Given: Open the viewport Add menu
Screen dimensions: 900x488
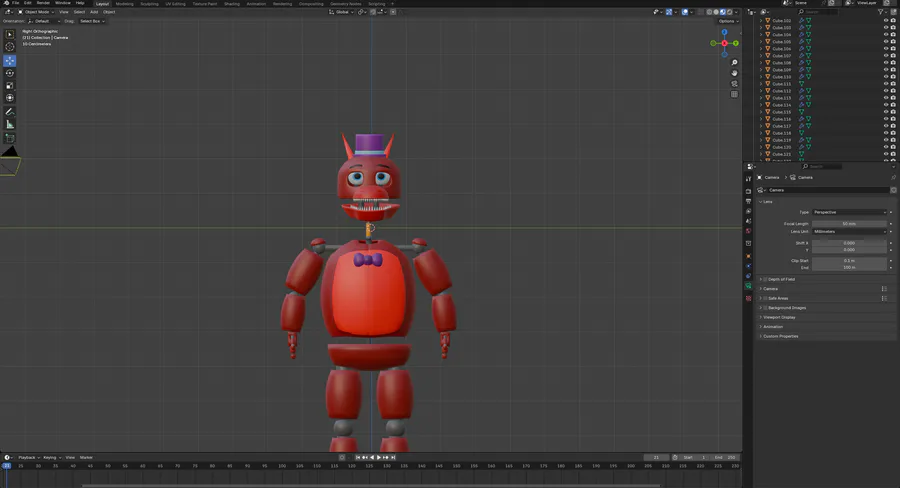Looking at the screenshot, I should point(94,11).
